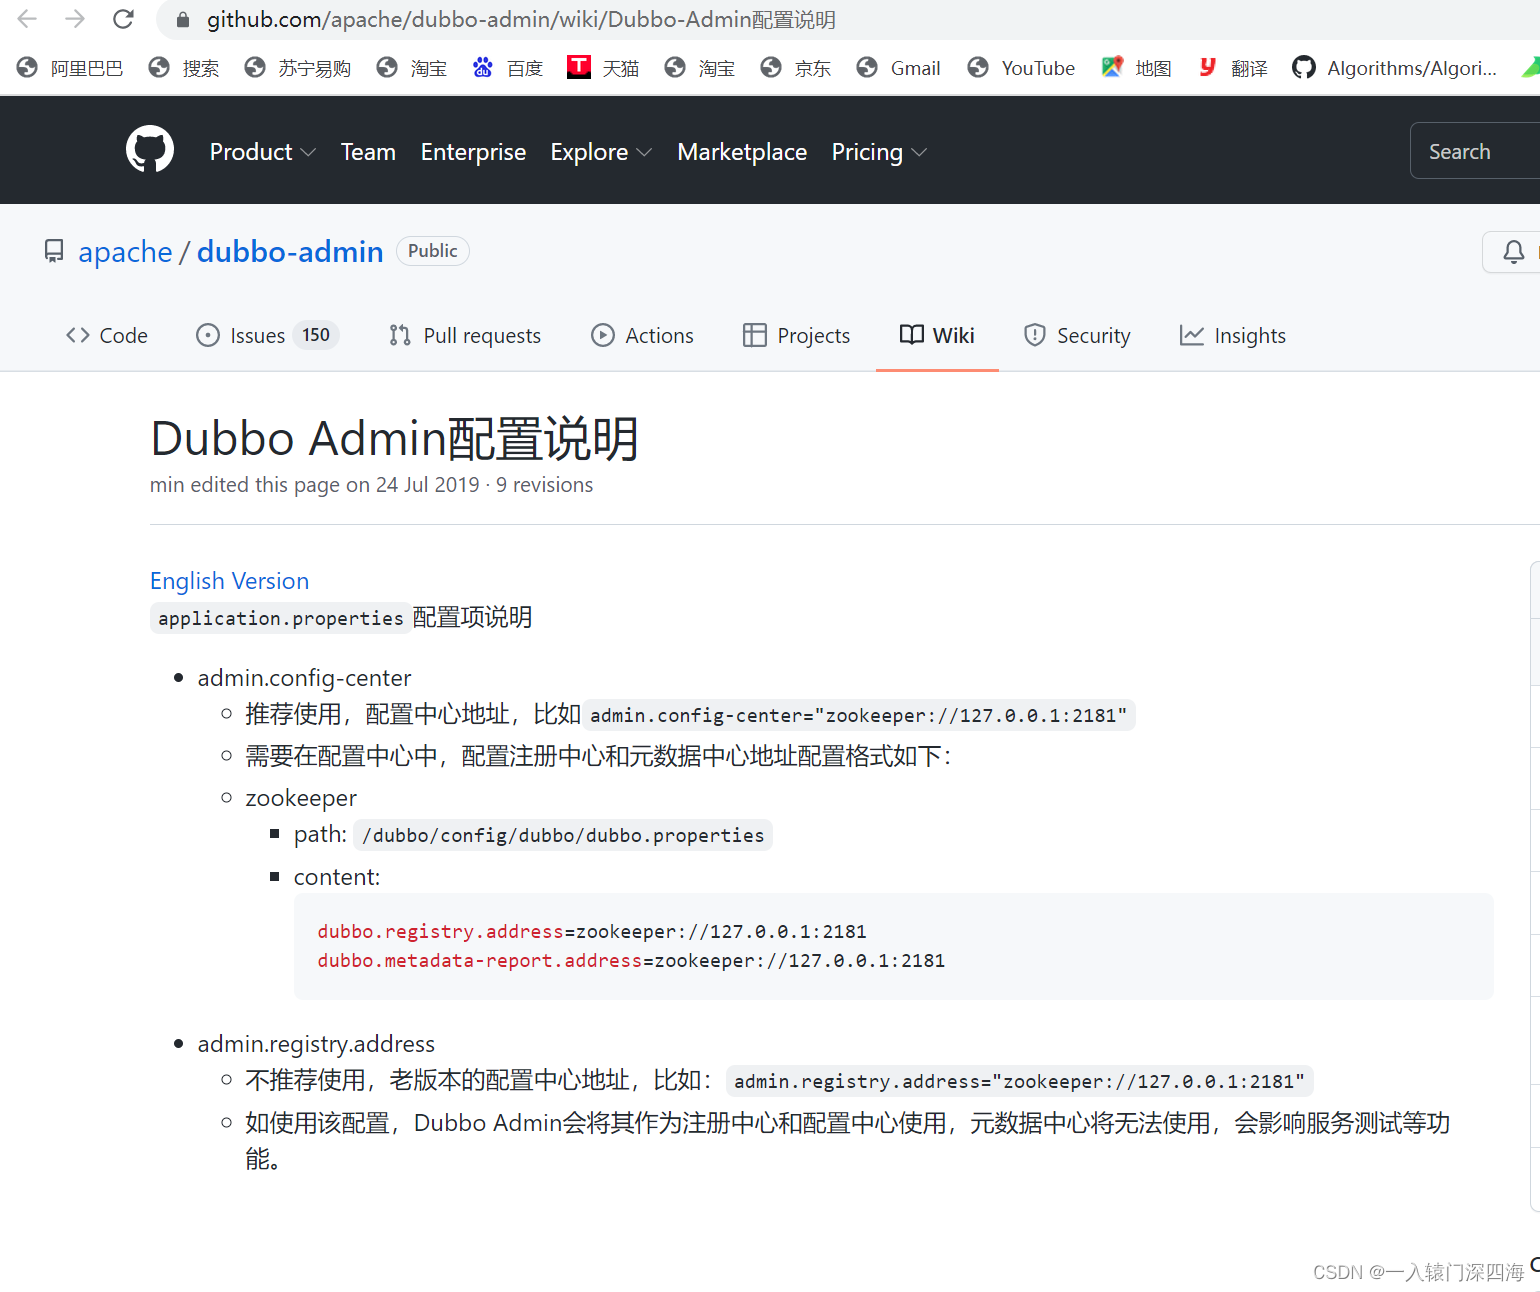Expand the Explore dropdown menu
Viewport: 1540px width, 1292px height.
[601, 152]
